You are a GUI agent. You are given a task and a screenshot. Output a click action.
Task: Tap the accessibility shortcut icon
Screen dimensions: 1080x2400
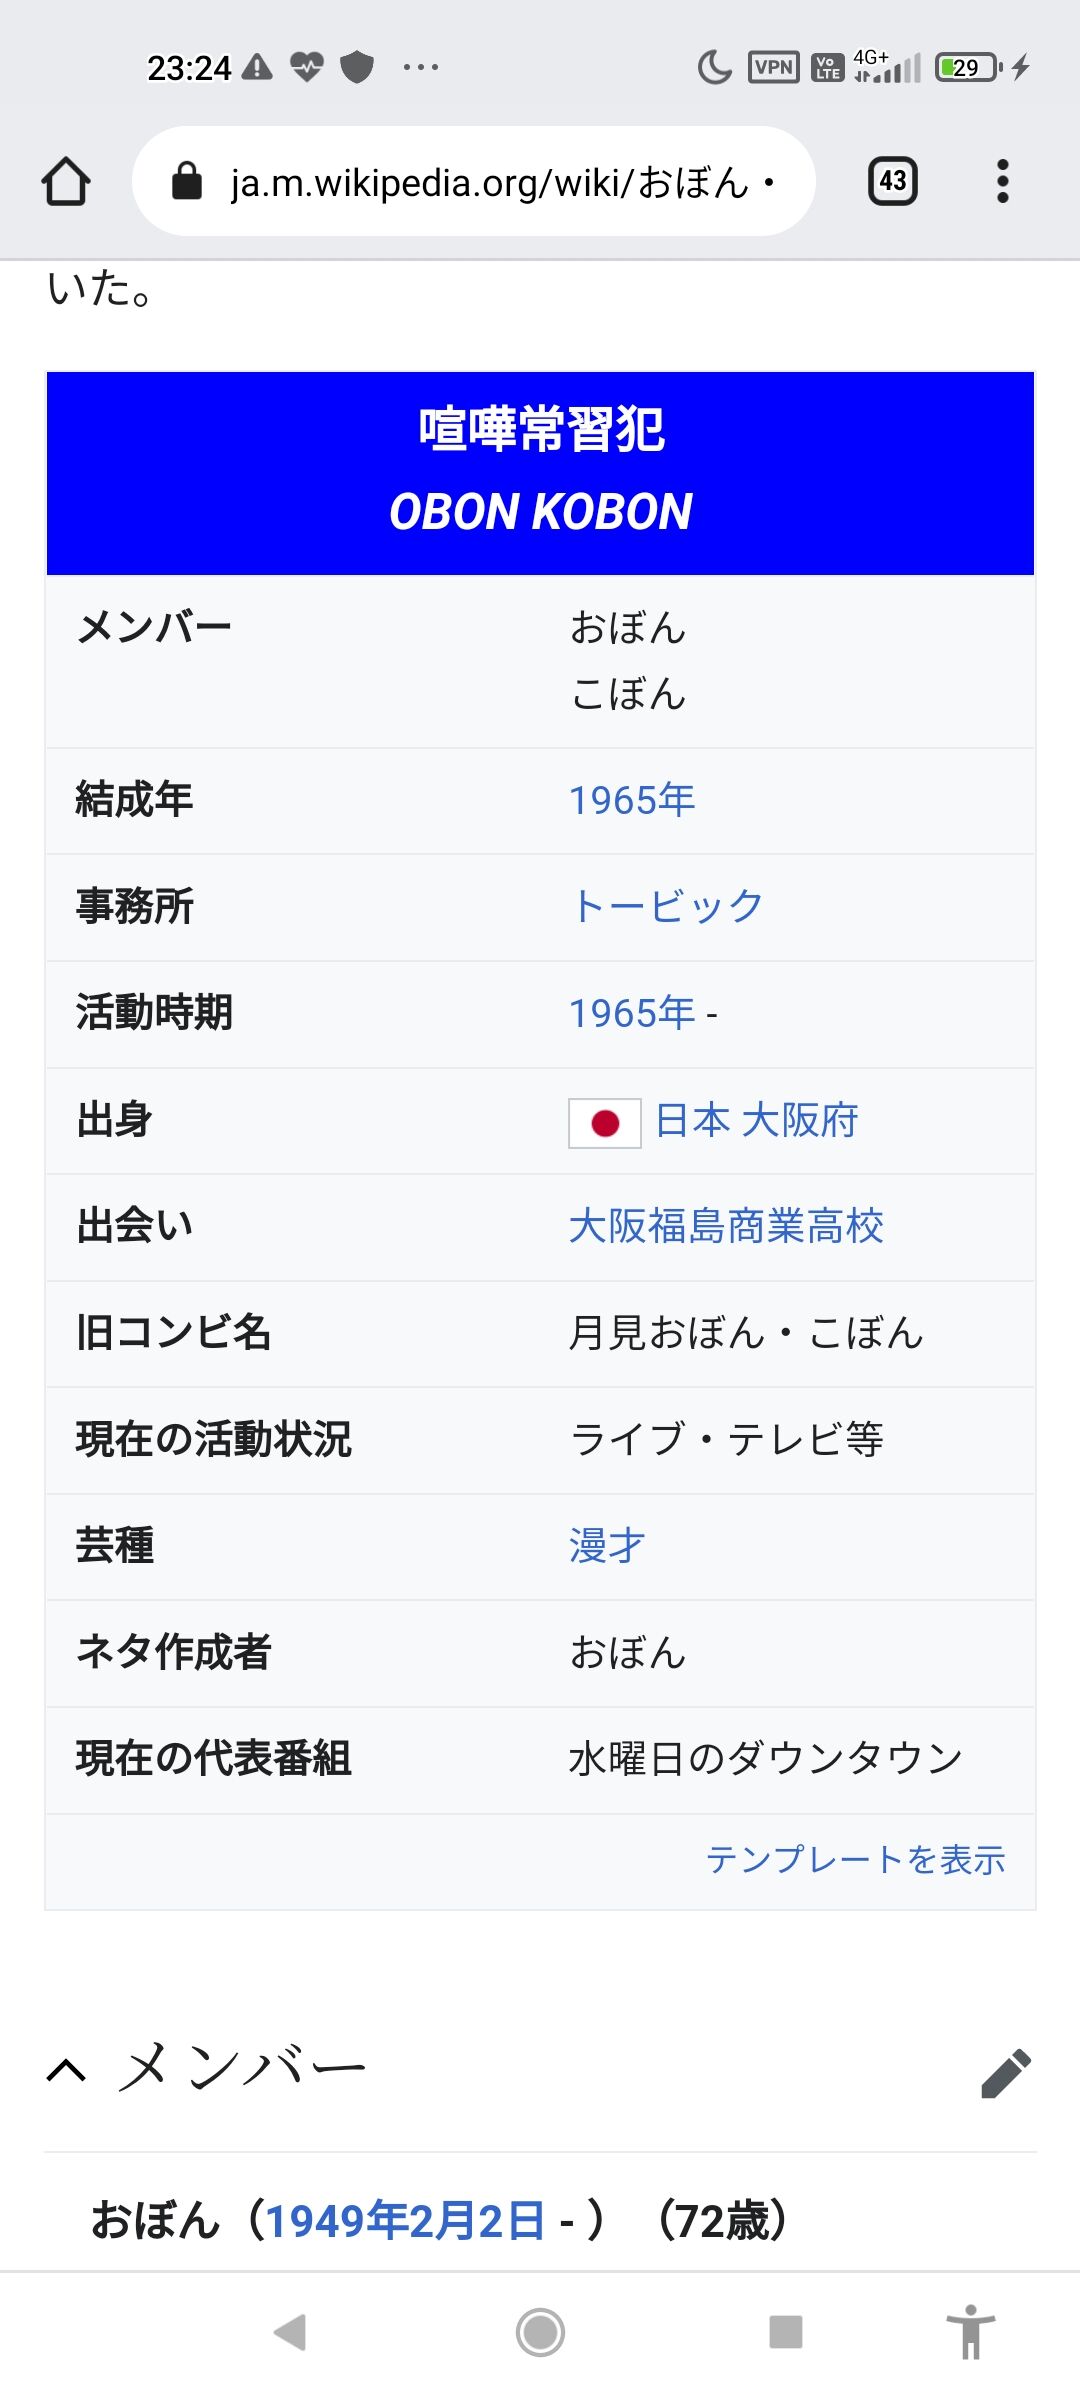click(x=970, y=2332)
